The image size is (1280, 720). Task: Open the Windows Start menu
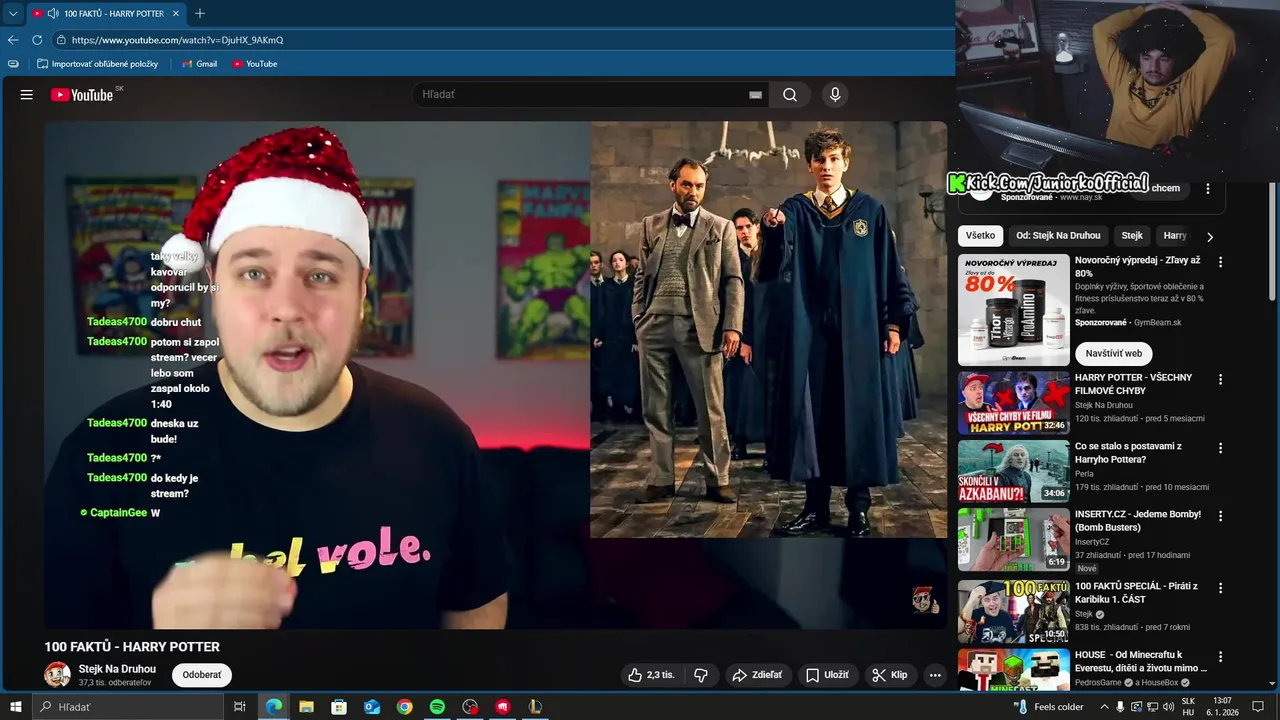[16, 707]
